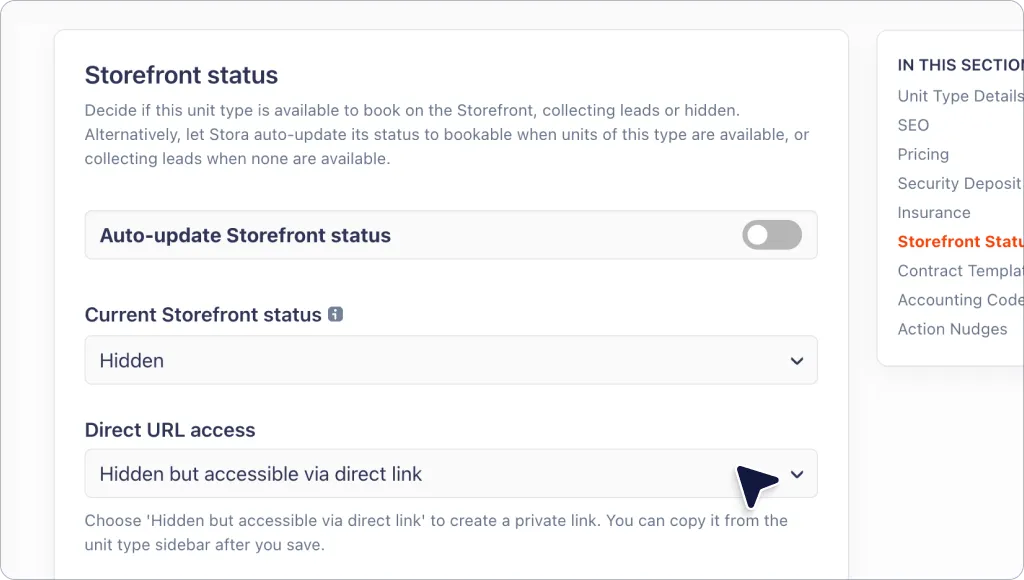Click the Current Storefront status label text
Image resolution: width=1024 pixels, height=580 pixels.
(x=203, y=315)
